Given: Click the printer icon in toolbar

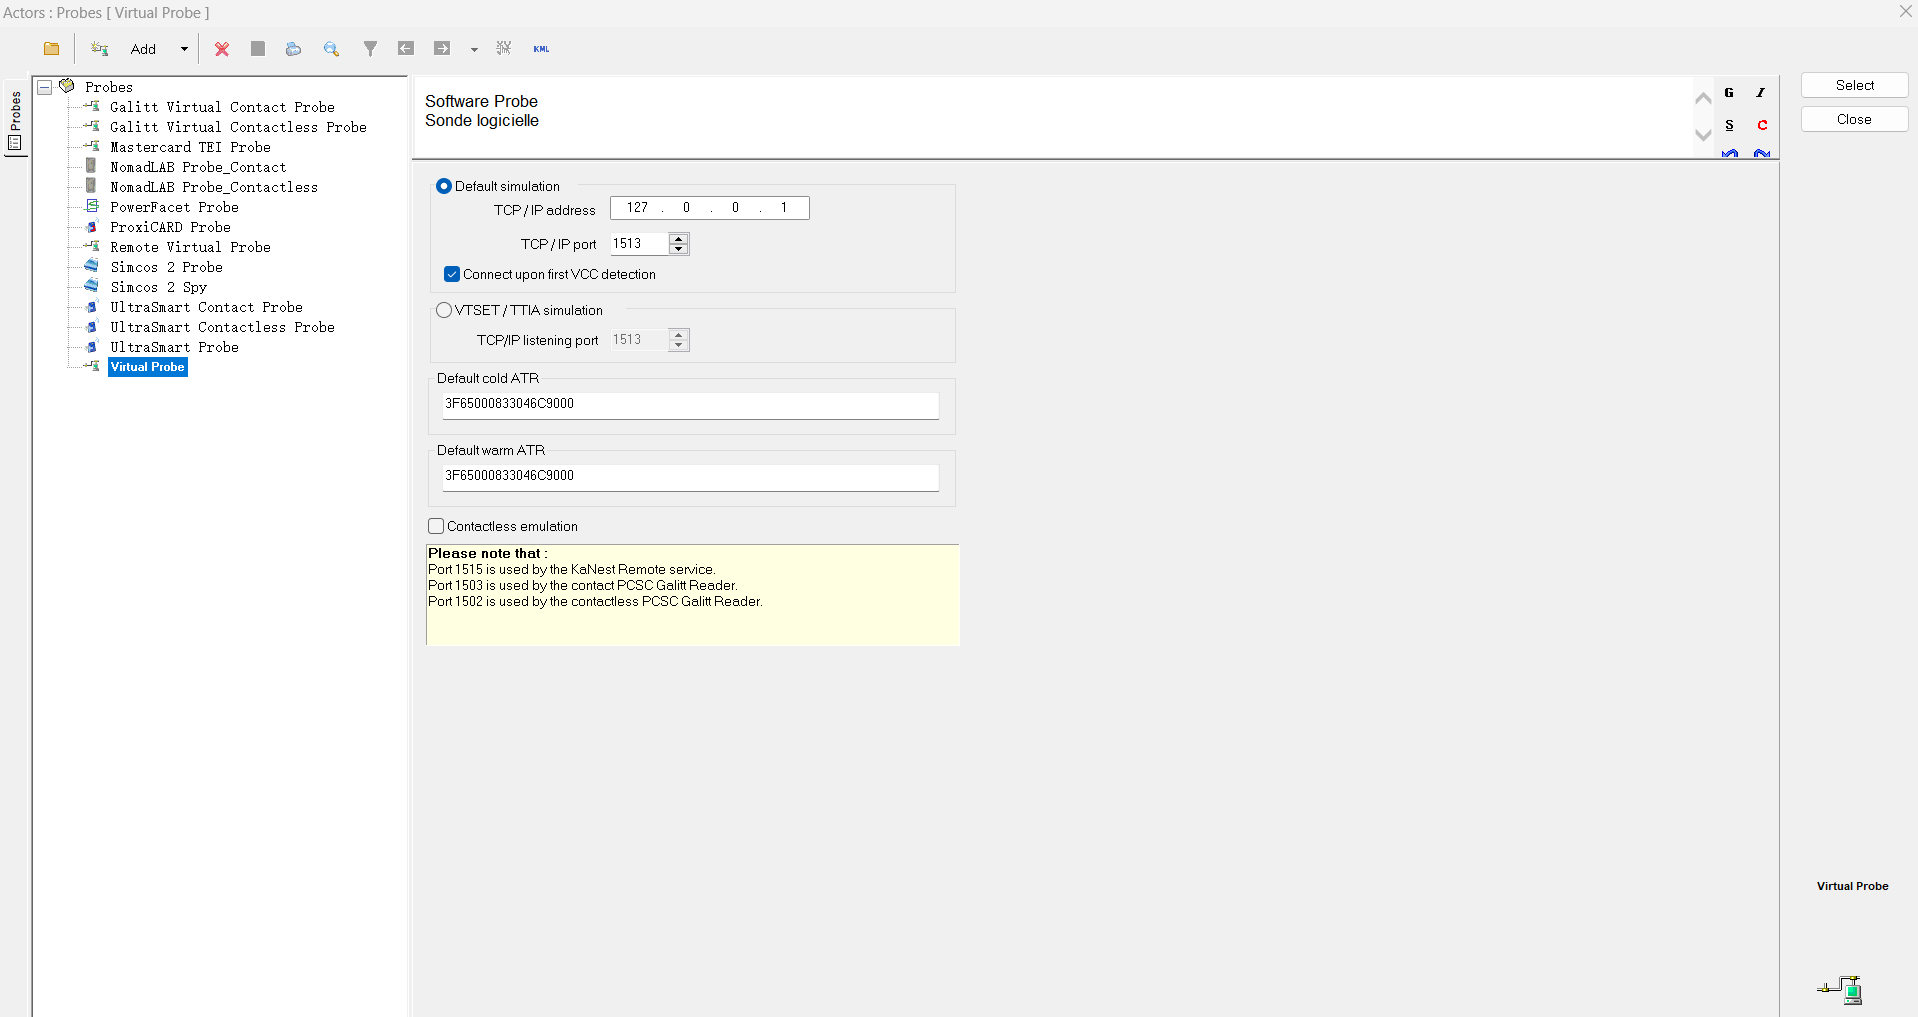Looking at the screenshot, I should pos(293,49).
